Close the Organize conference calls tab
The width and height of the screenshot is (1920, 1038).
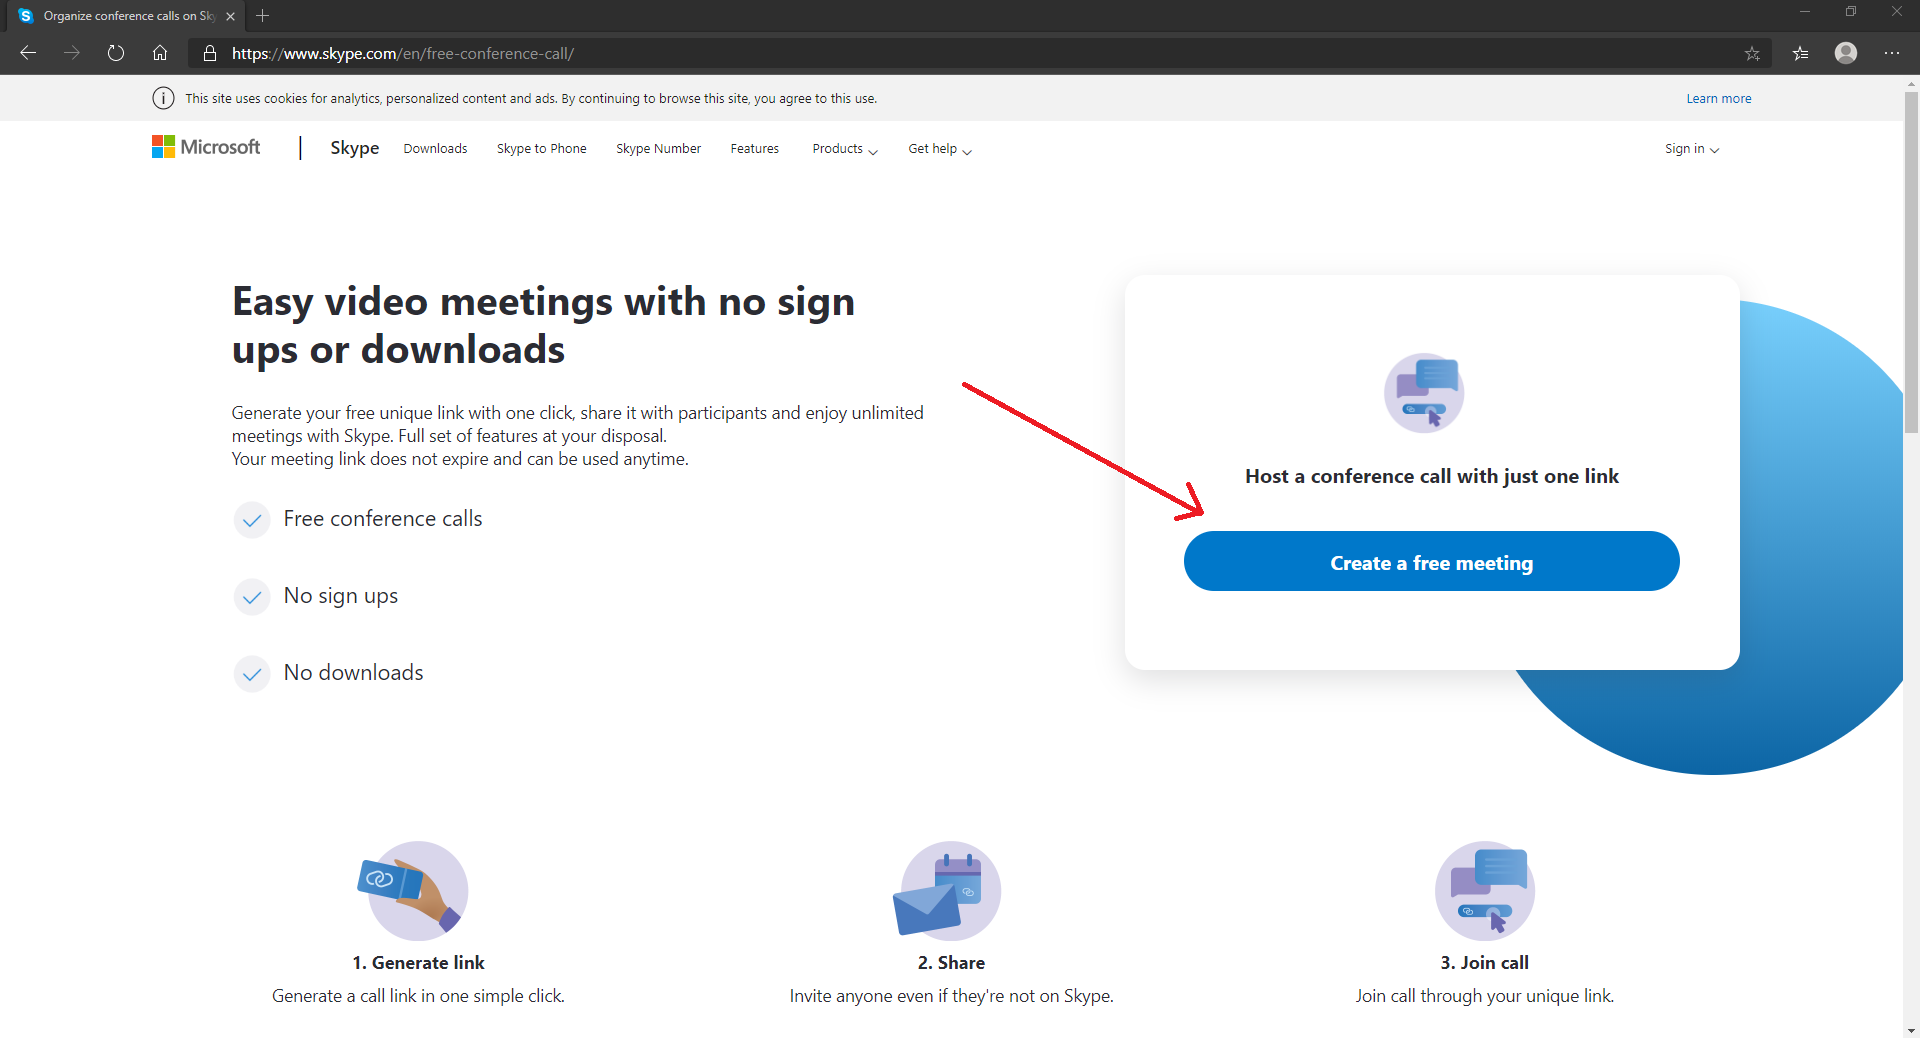coord(231,16)
